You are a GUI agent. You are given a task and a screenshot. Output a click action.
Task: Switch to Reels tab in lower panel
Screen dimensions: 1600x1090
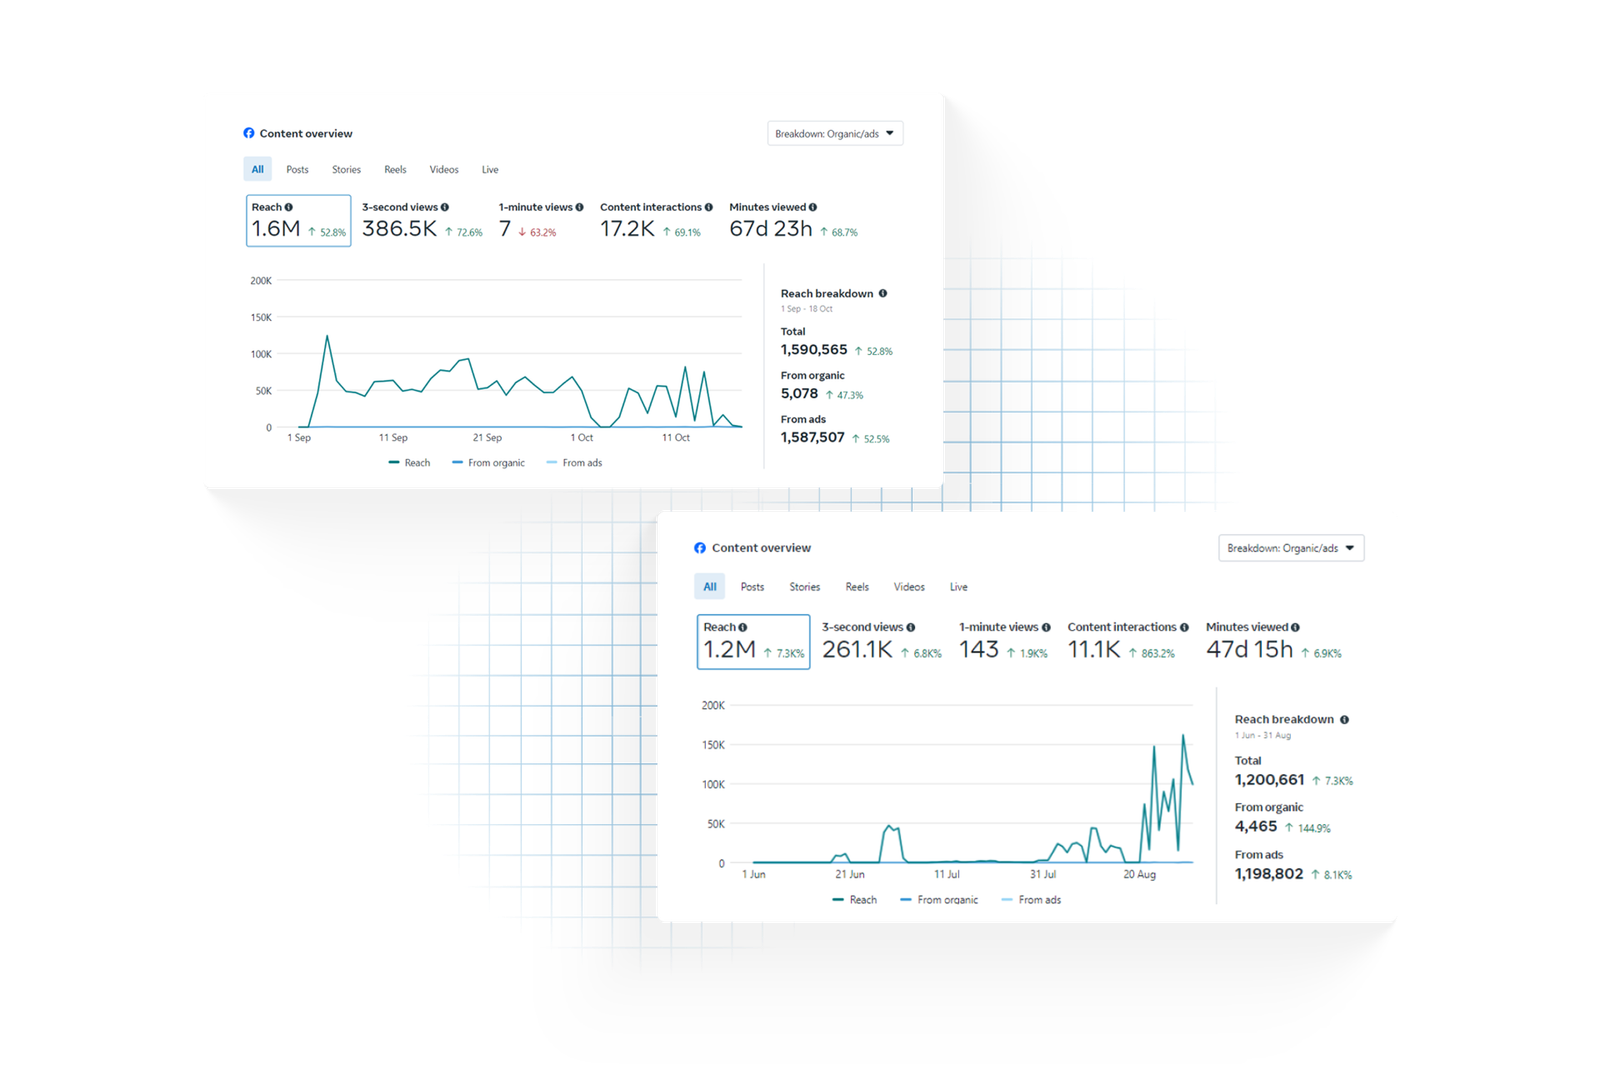[857, 587]
